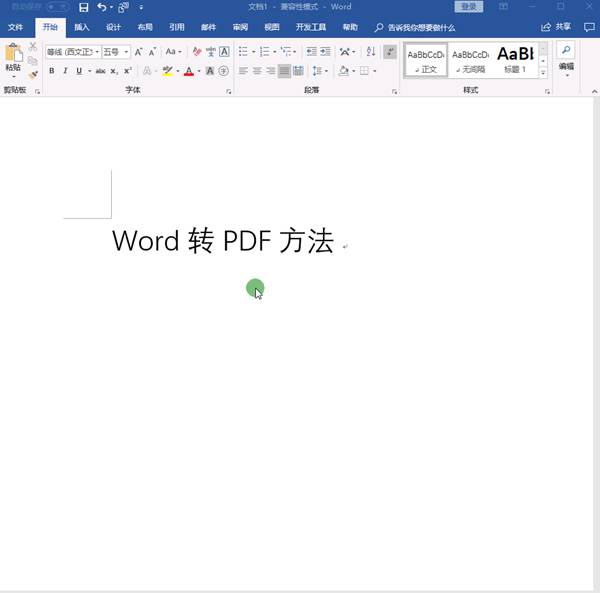Open the font dialog launcher in 字体 group
The width and height of the screenshot is (600, 593).
pos(228,91)
